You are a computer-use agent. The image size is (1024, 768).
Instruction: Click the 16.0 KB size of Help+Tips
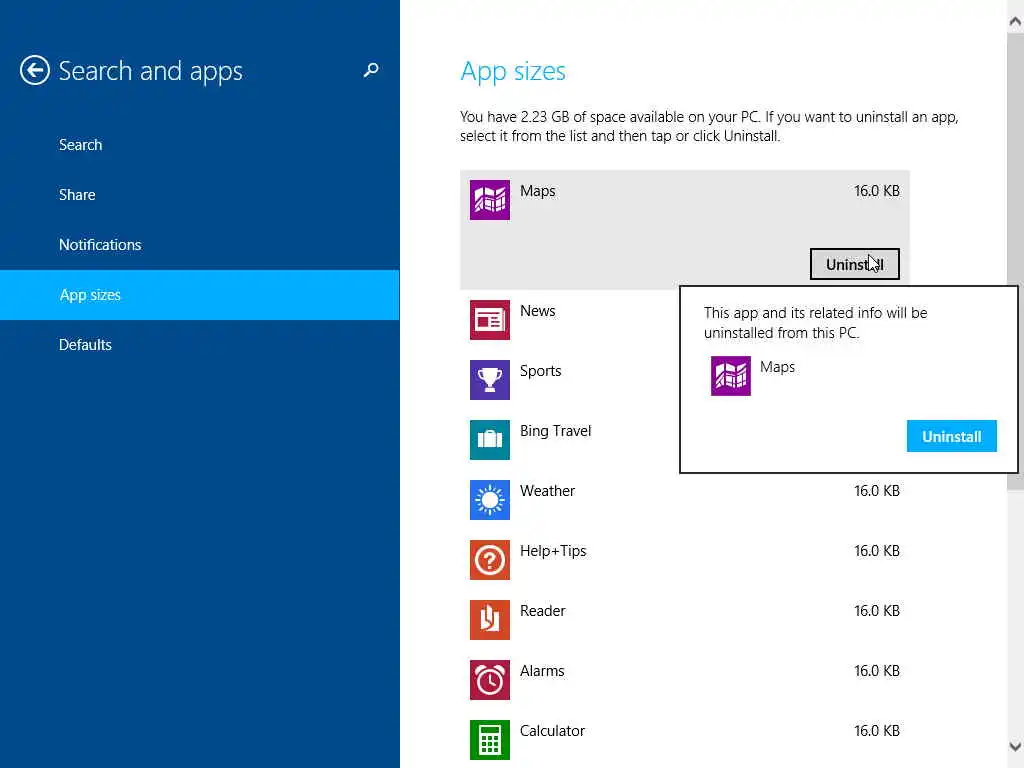pyautogui.click(x=877, y=551)
